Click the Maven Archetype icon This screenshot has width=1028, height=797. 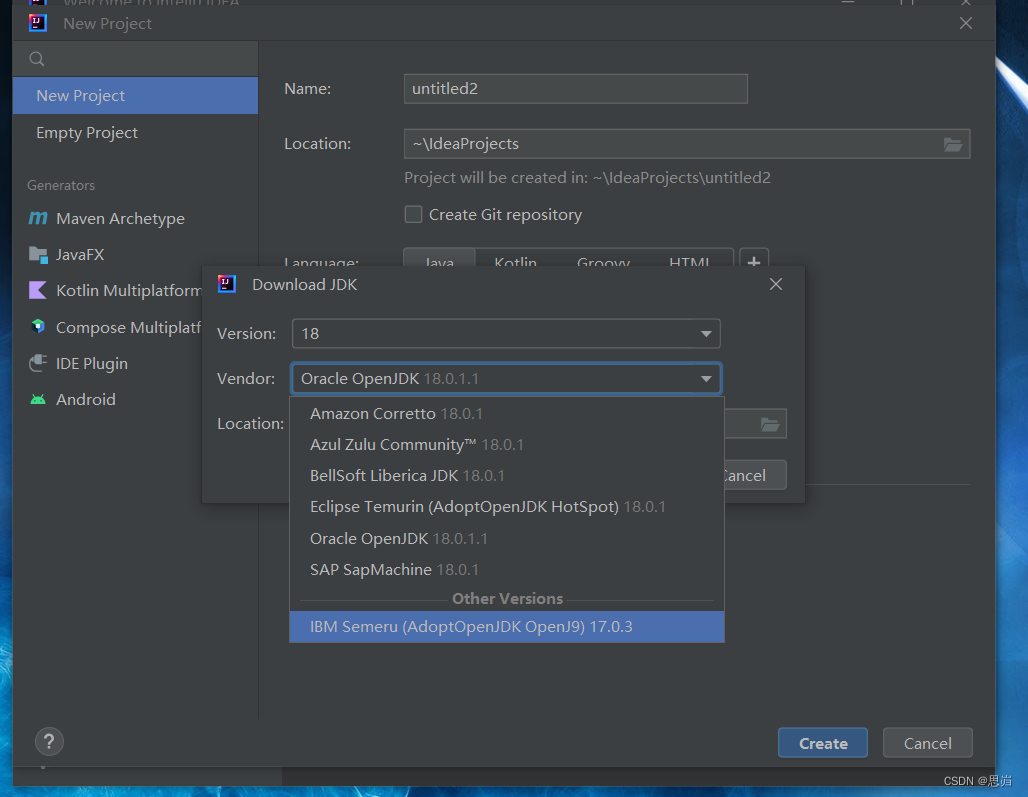(x=38, y=218)
